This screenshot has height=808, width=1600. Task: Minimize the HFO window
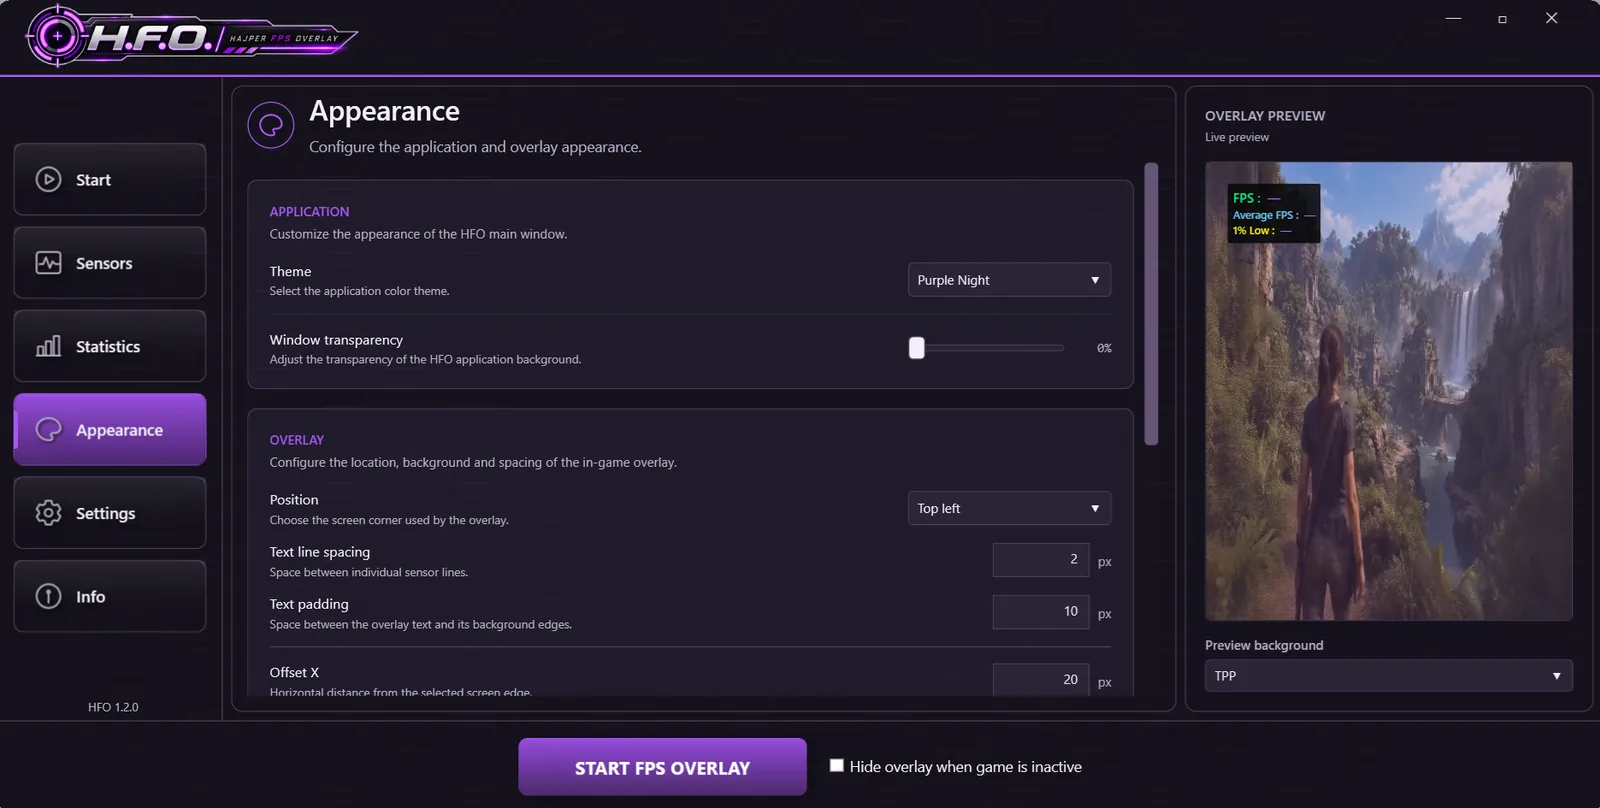click(1454, 18)
